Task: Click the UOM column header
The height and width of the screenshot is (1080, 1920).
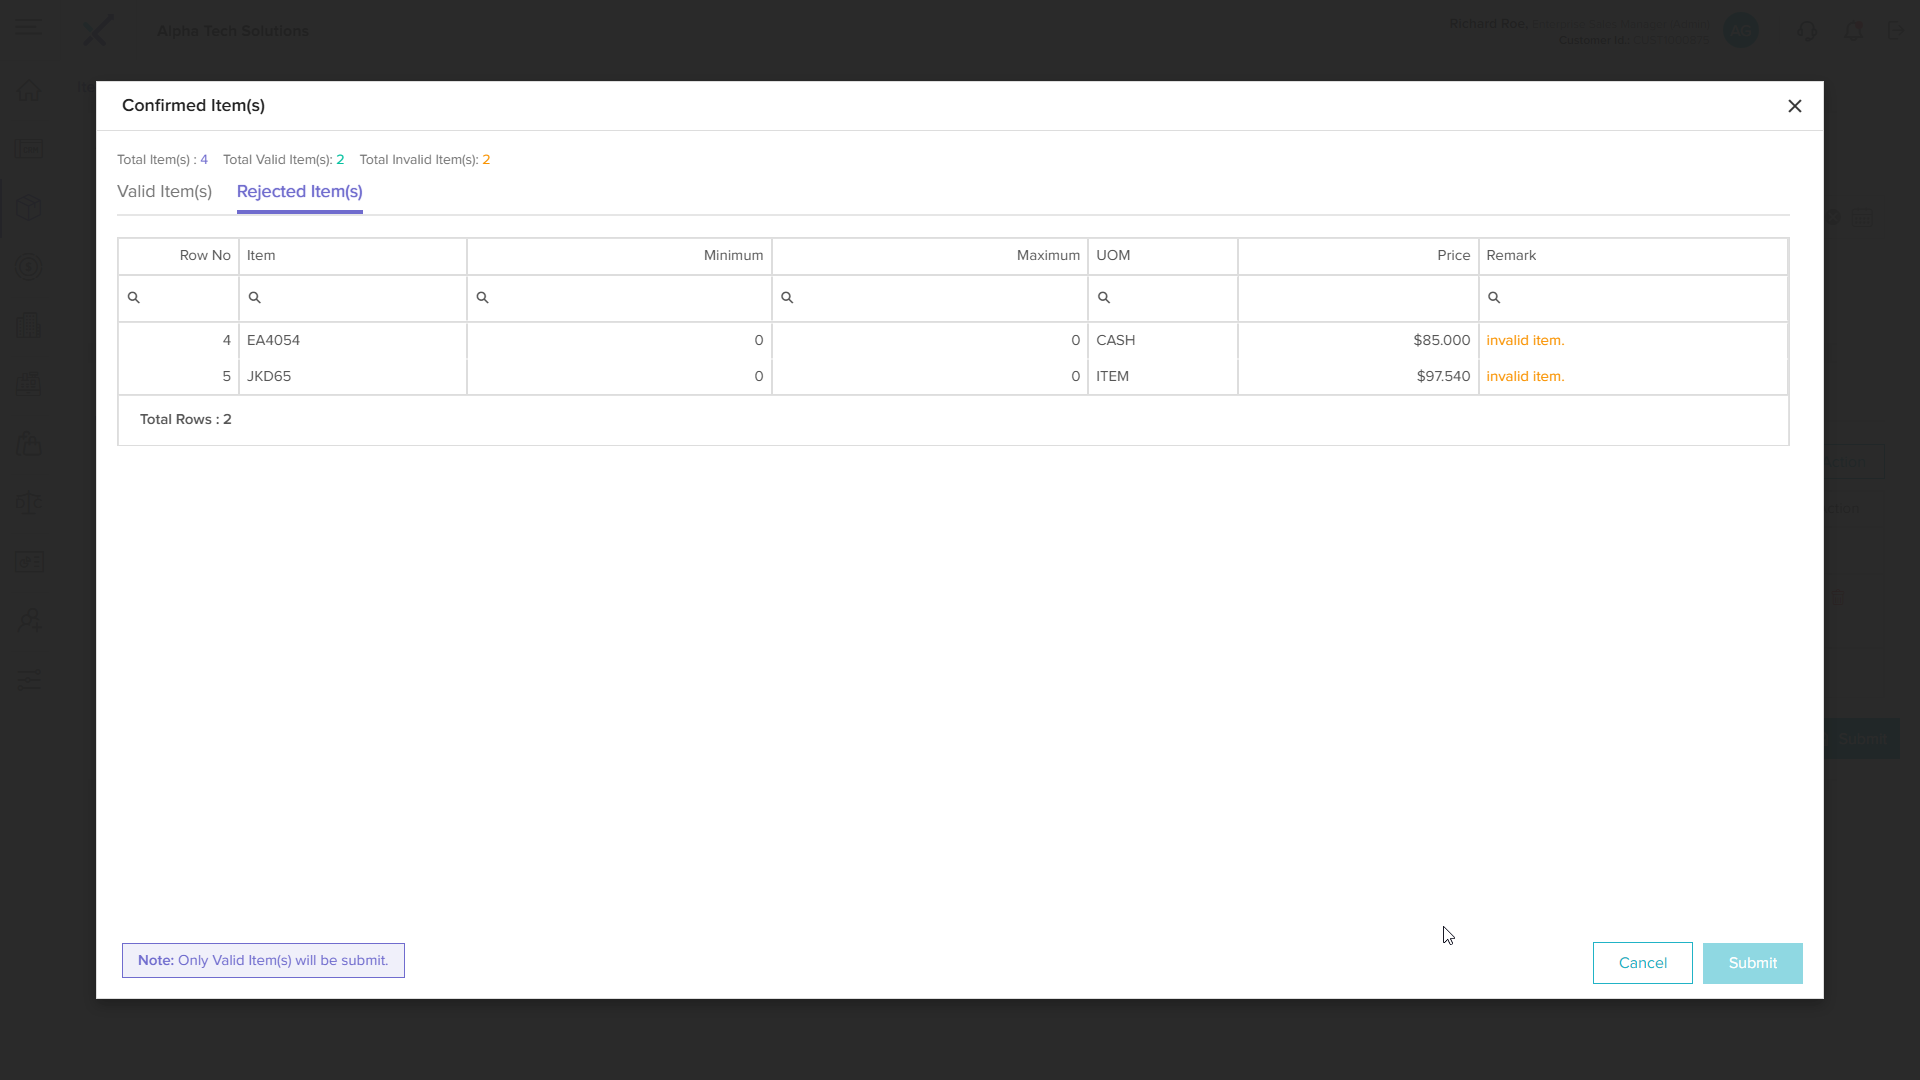Action: point(1113,255)
